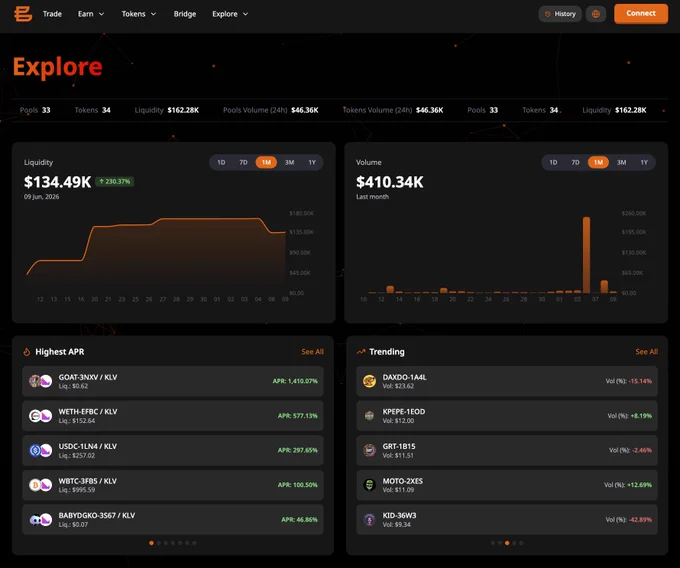Select 7D range in Volume chart

[x=575, y=162]
